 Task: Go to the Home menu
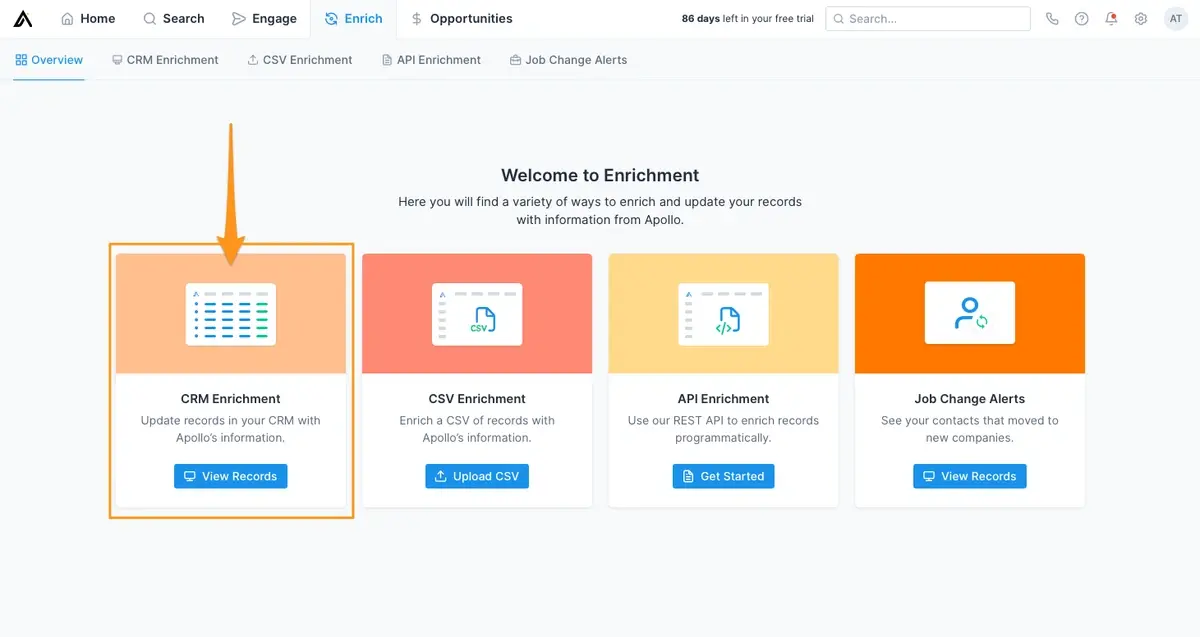point(88,19)
